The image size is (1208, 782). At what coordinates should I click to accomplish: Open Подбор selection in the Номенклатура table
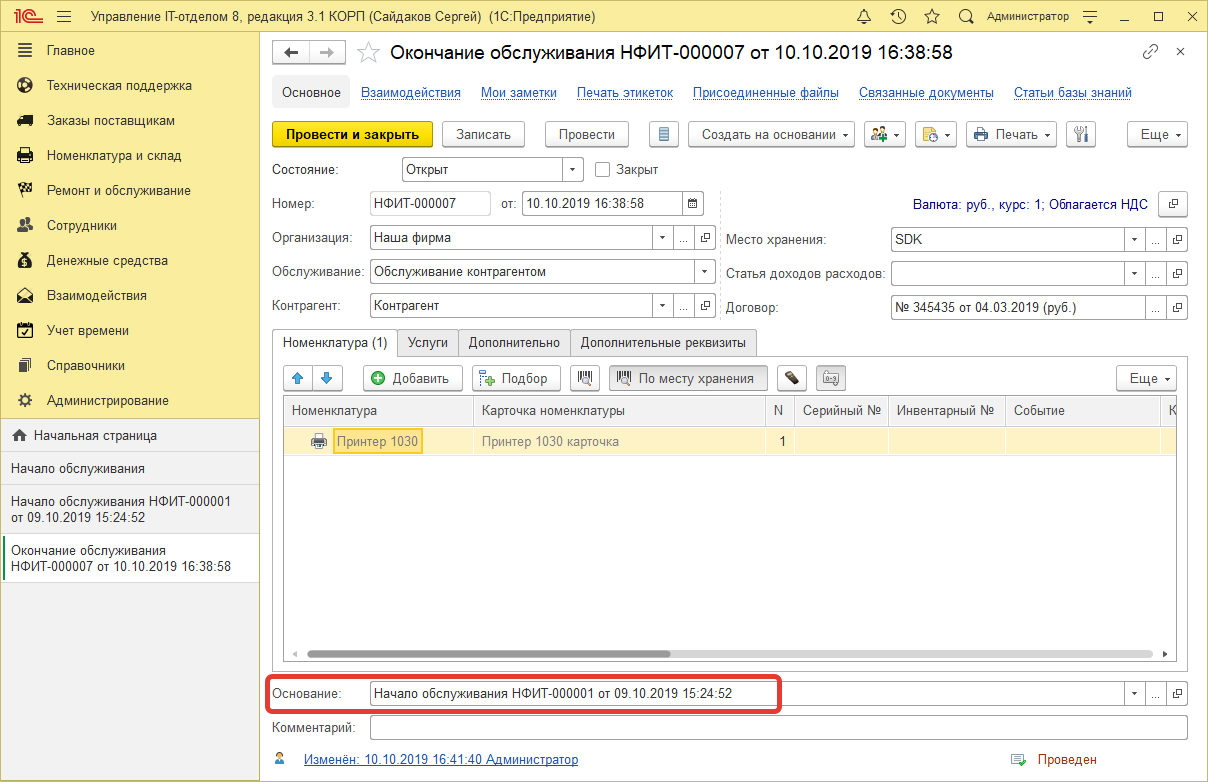515,378
